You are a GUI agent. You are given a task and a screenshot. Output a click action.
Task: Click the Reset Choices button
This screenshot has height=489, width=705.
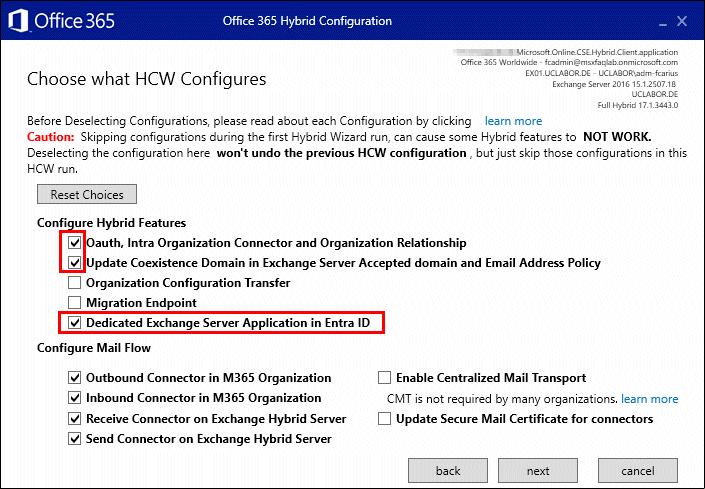(87, 194)
